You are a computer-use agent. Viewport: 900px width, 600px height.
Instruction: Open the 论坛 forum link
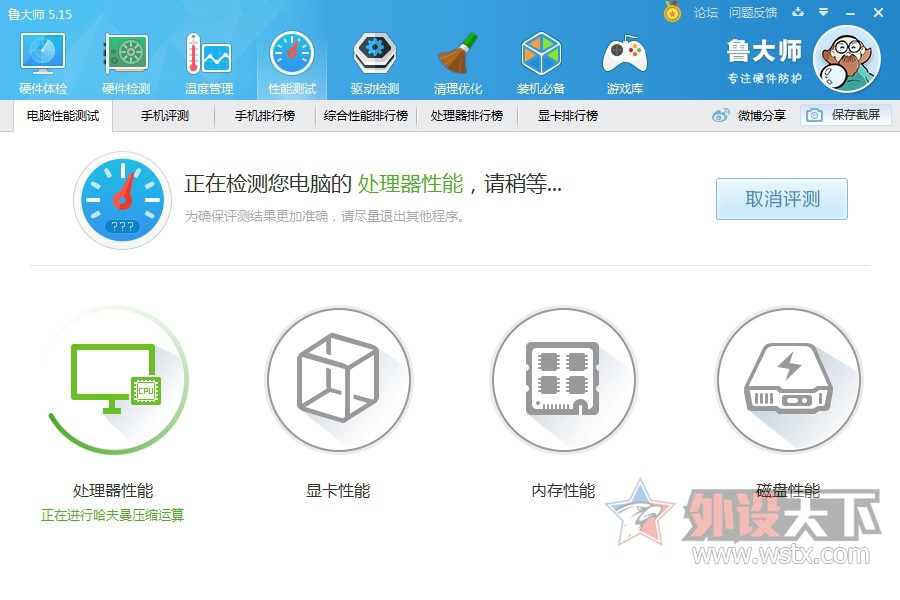(706, 13)
